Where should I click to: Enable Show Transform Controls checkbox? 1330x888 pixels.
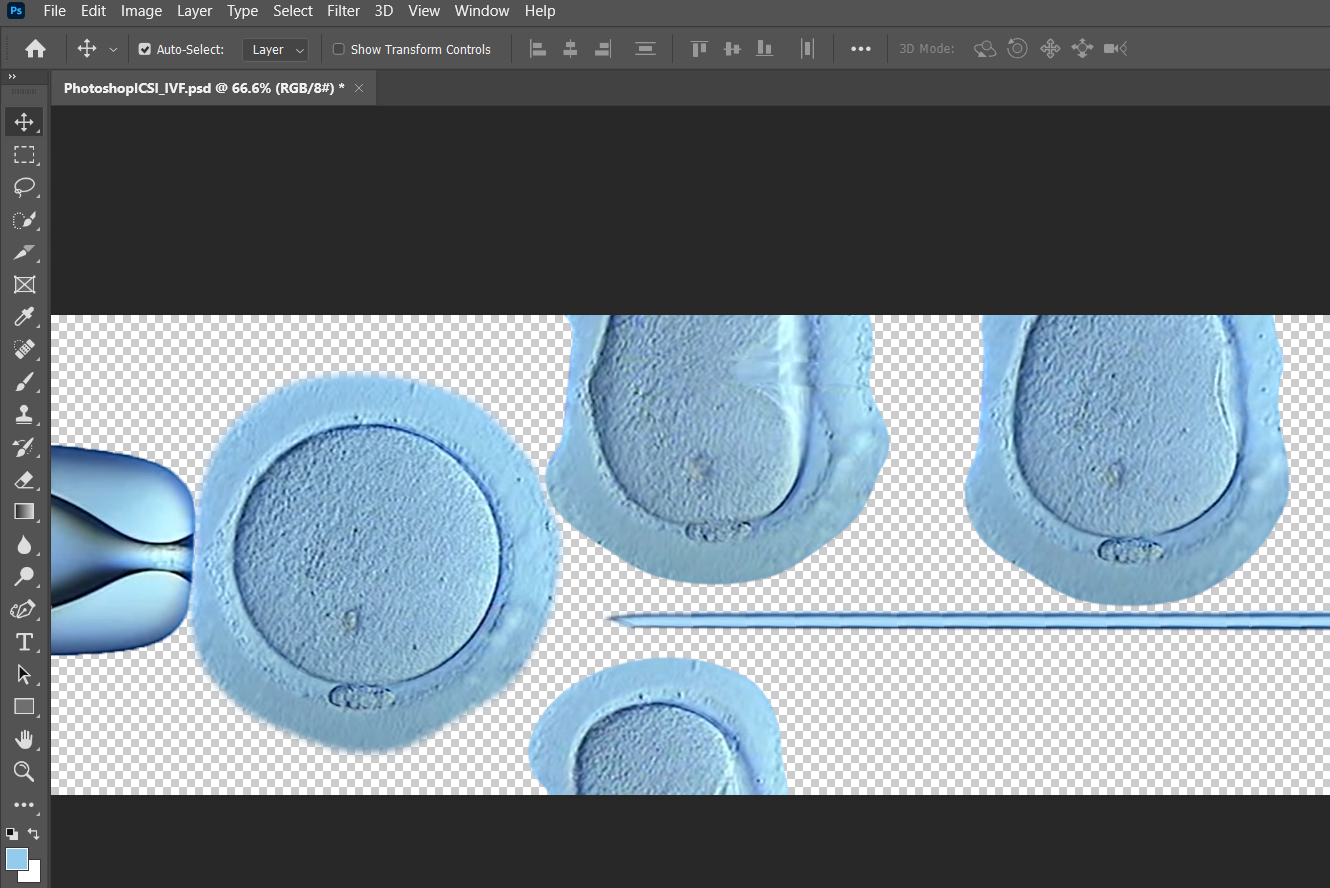click(338, 49)
